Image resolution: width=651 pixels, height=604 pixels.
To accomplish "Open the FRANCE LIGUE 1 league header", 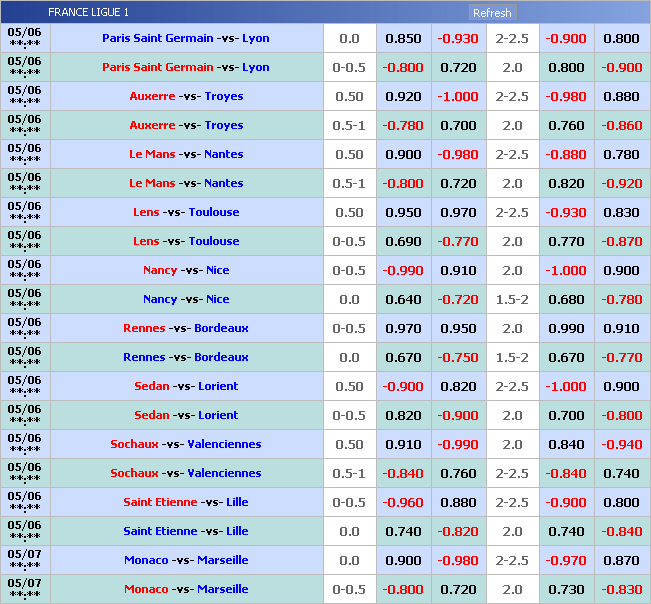I will (x=88, y=13).
